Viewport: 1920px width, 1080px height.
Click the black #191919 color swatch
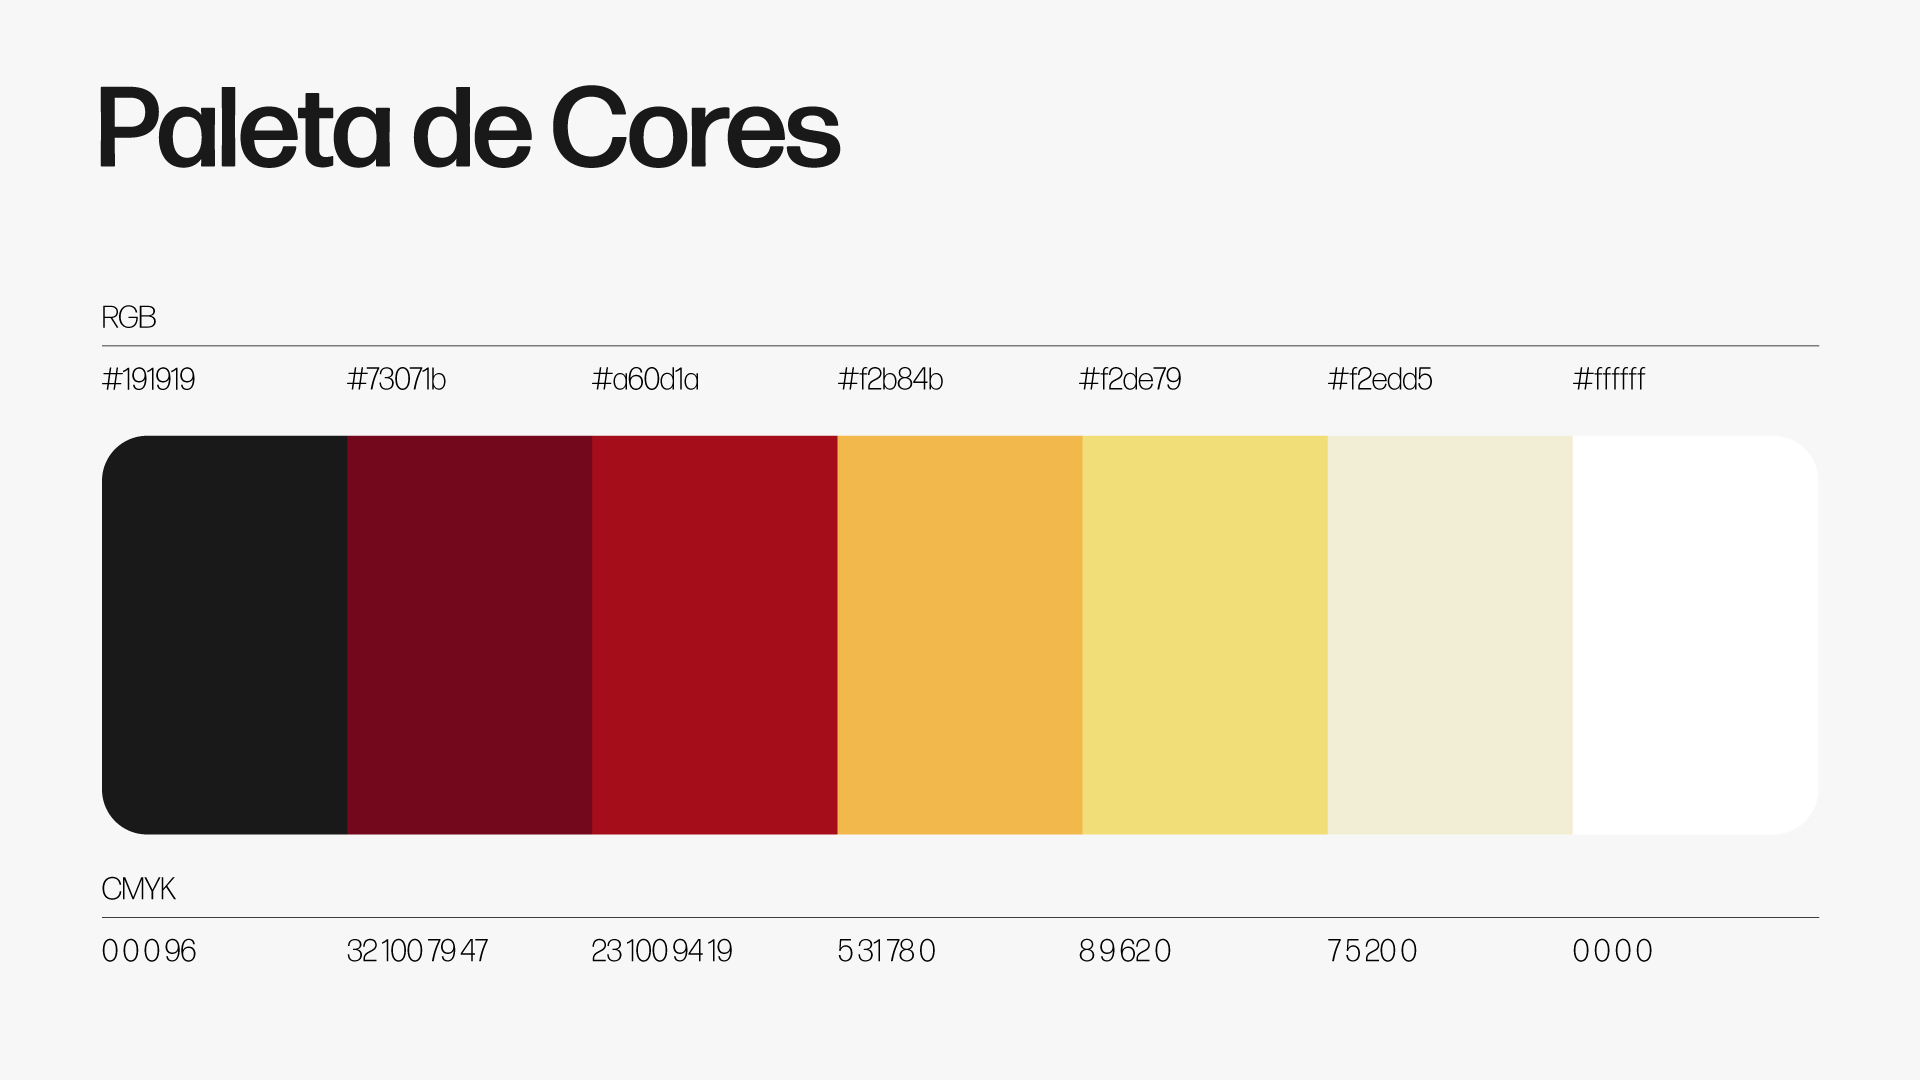[224, 634]
